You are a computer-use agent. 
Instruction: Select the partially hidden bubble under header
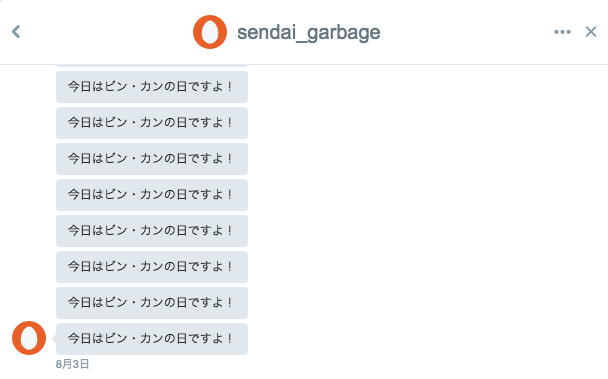[x=152, y=66]
